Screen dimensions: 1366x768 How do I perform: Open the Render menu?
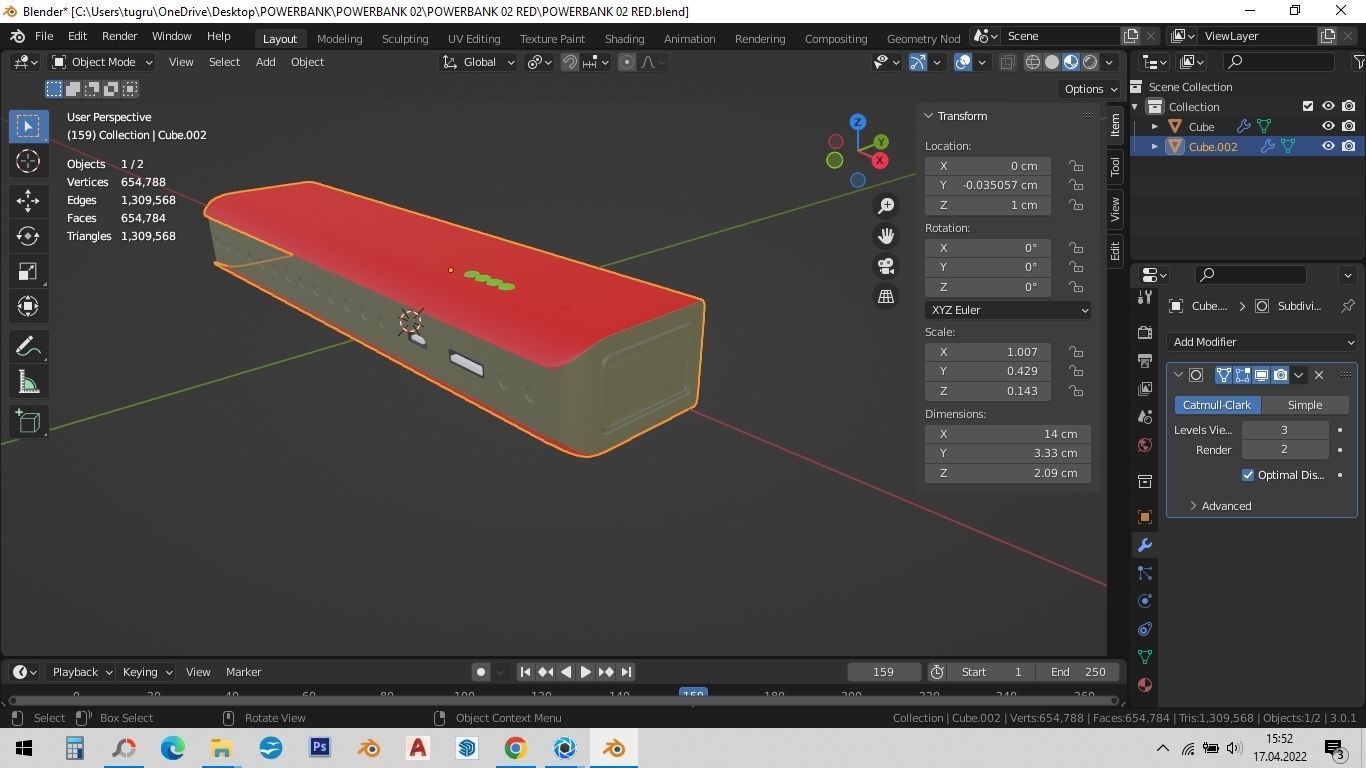tap(119, 36)
